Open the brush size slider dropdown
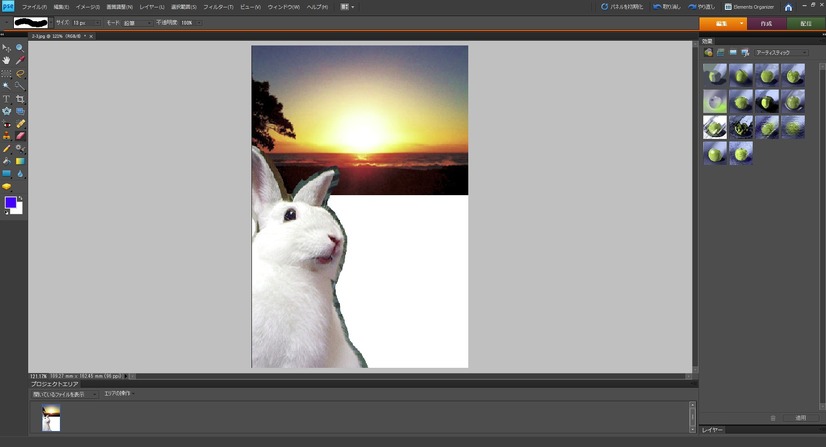826x447 pixels. tap(97, 23)
